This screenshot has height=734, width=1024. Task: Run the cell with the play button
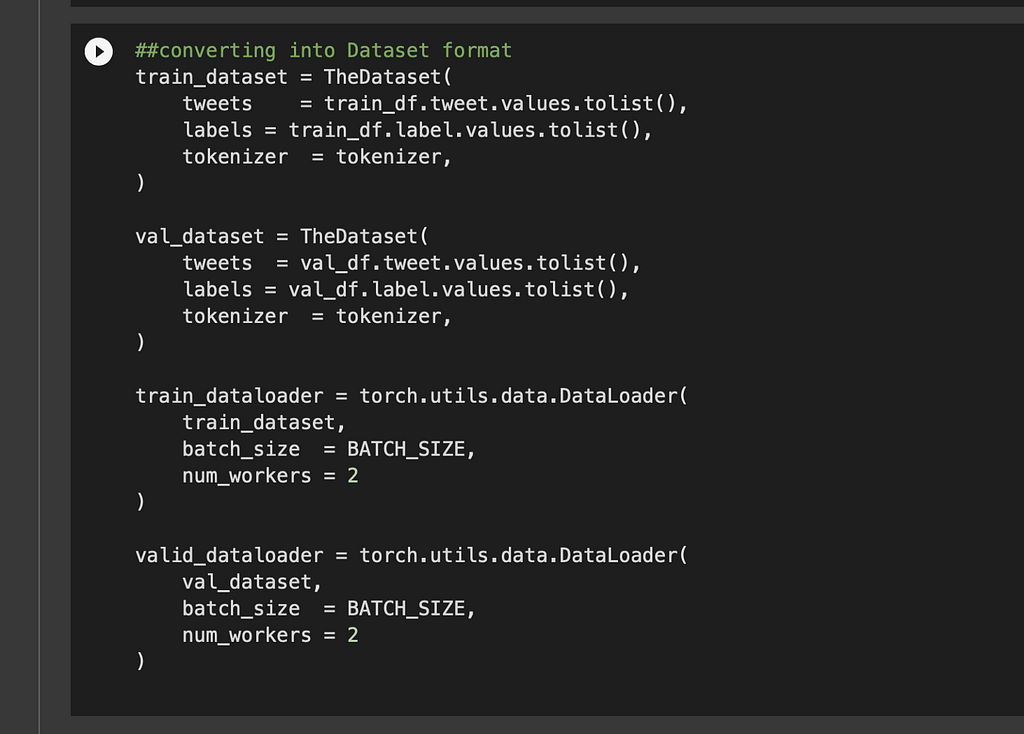[99, 52]
